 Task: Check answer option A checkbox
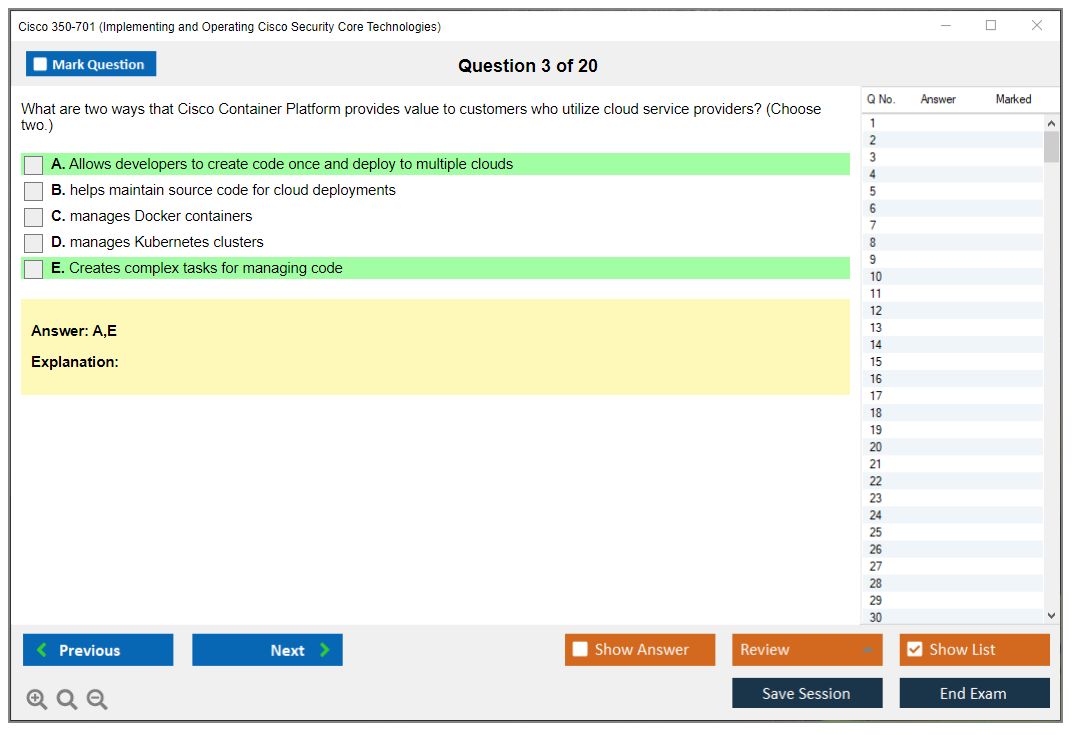point(33,164)
